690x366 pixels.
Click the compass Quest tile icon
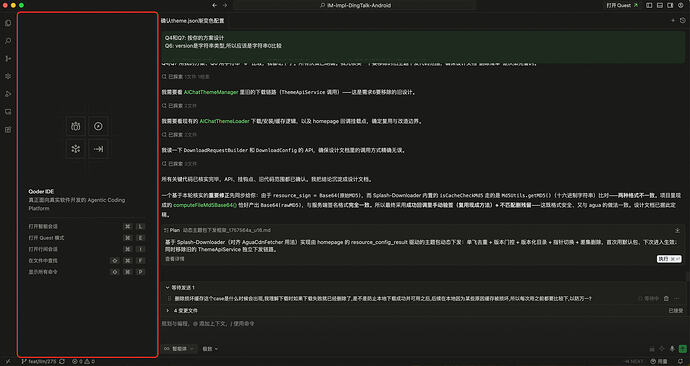pyautogui.click(x=98, y=126)
